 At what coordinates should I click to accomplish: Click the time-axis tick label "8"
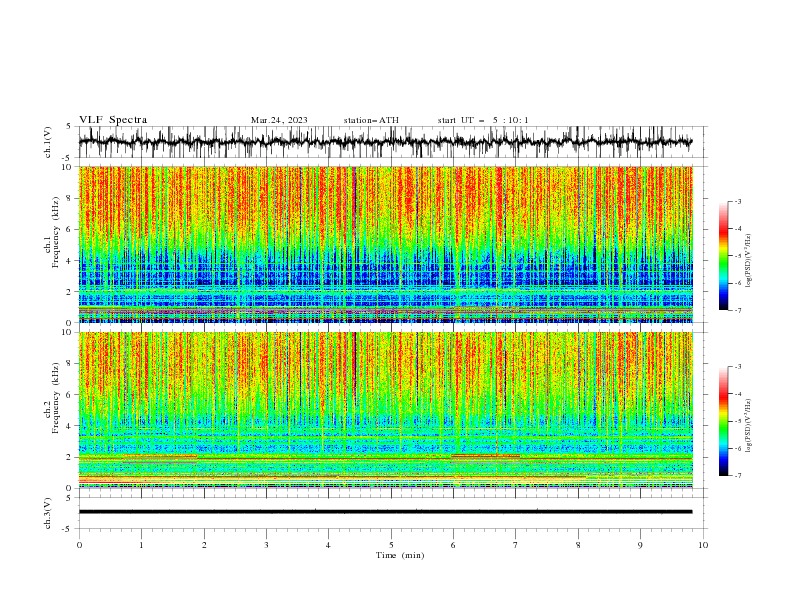pyautogui.click(x=578, y=545)
